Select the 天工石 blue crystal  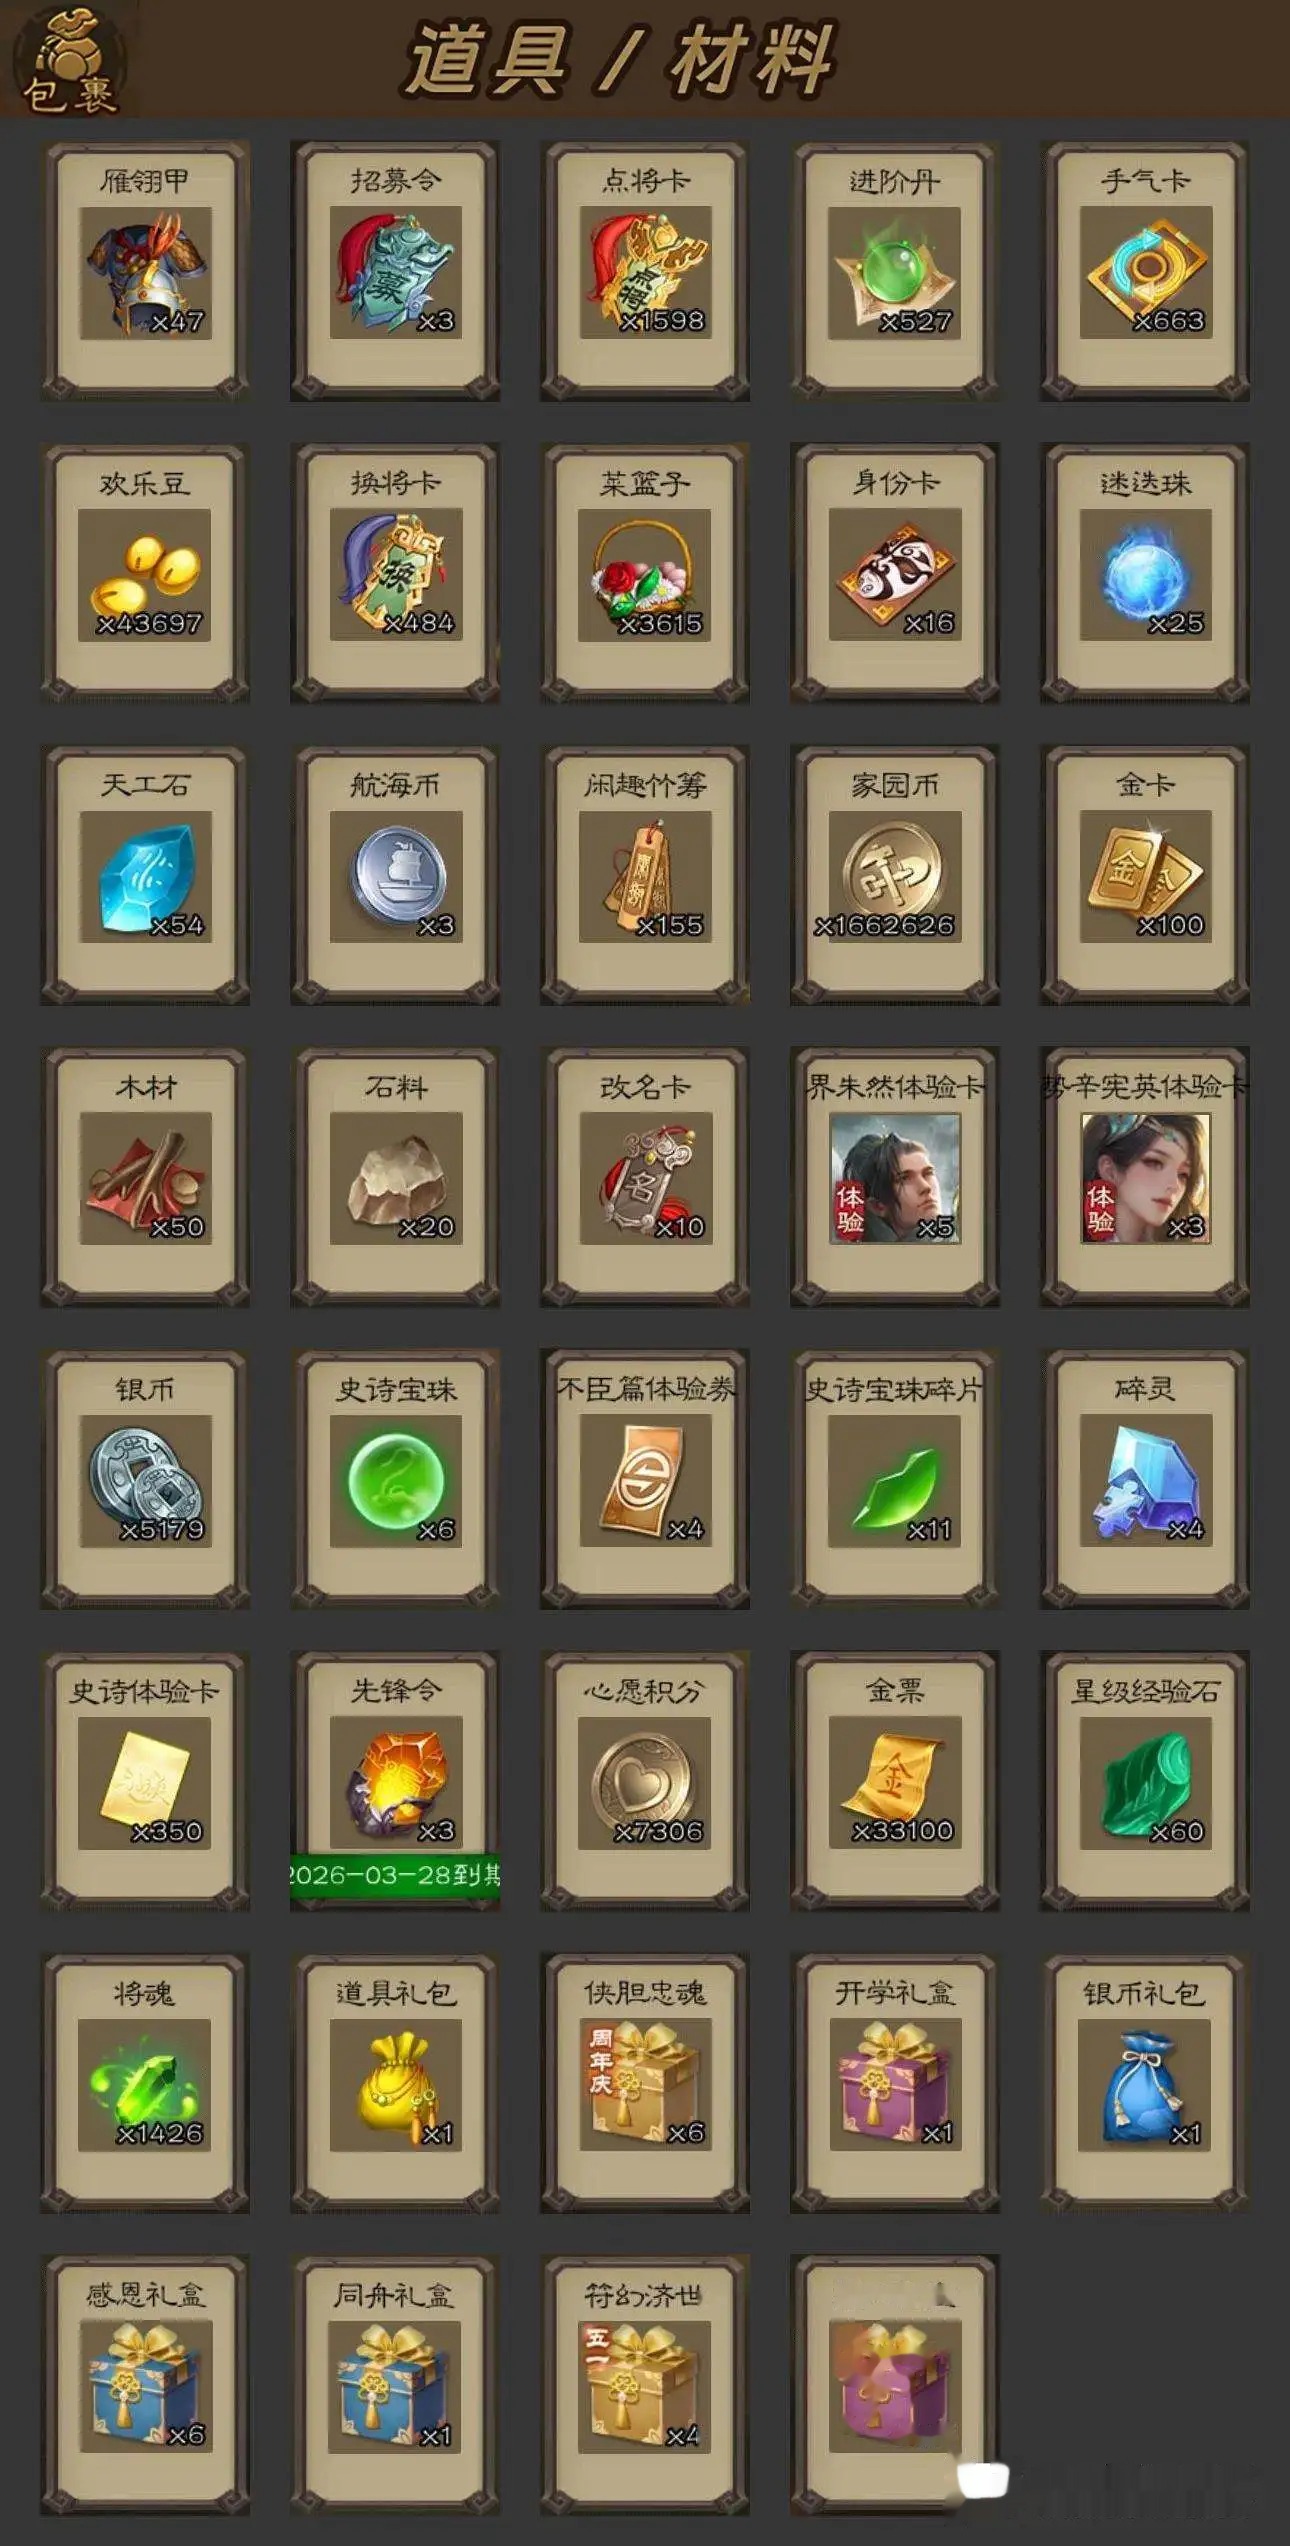(x=145, y=875)
